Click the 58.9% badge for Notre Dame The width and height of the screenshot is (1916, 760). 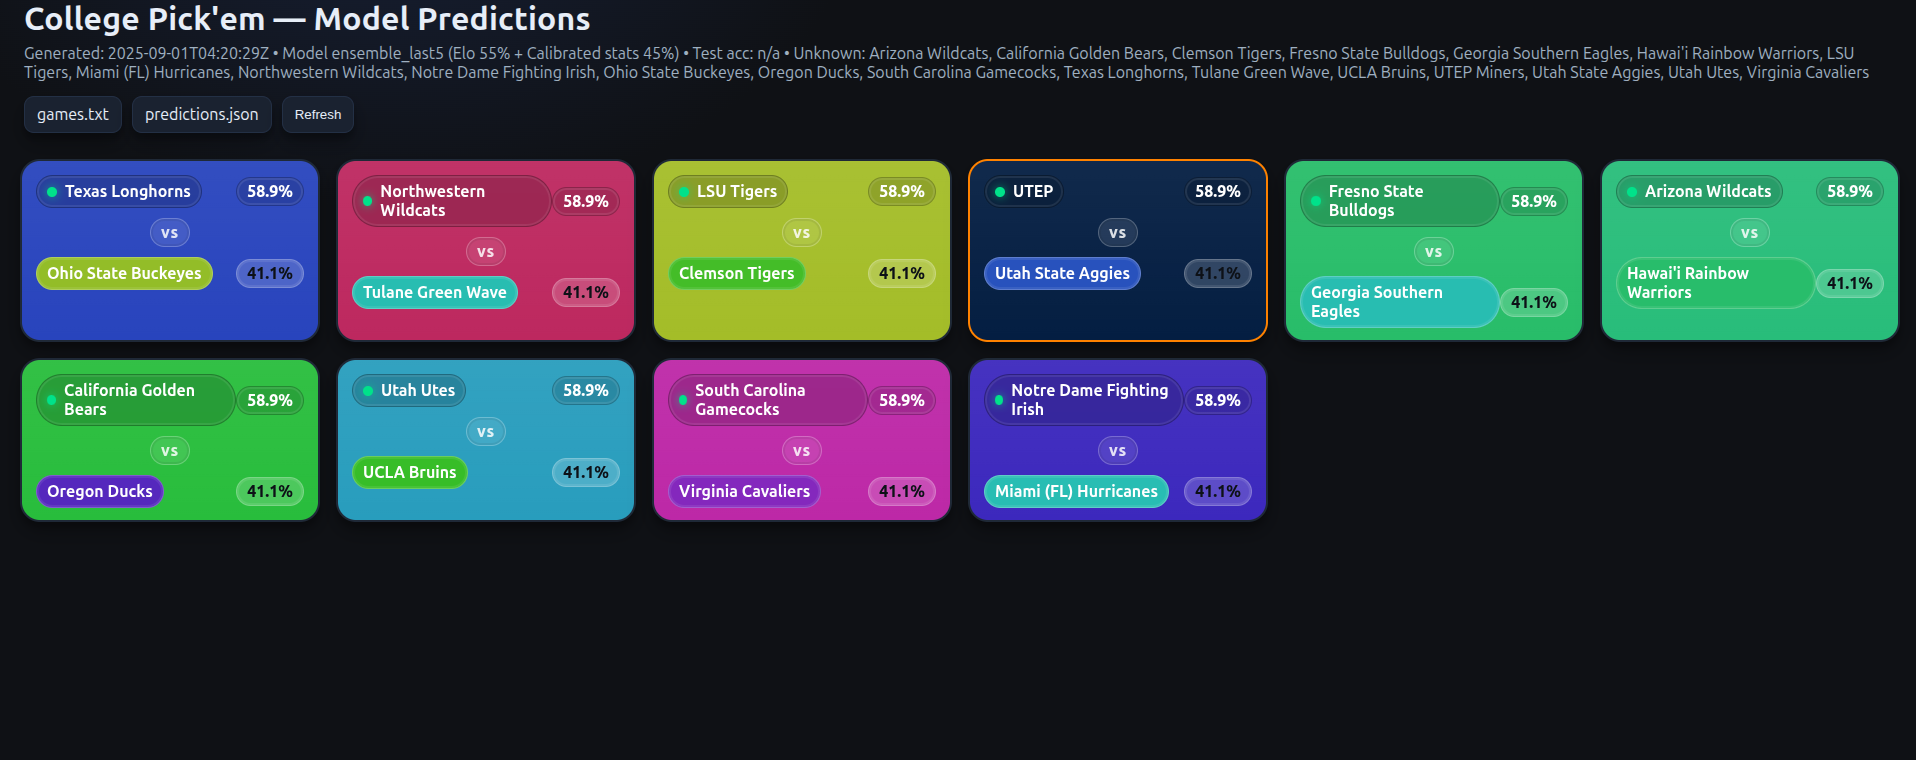tap(1218, 400)
